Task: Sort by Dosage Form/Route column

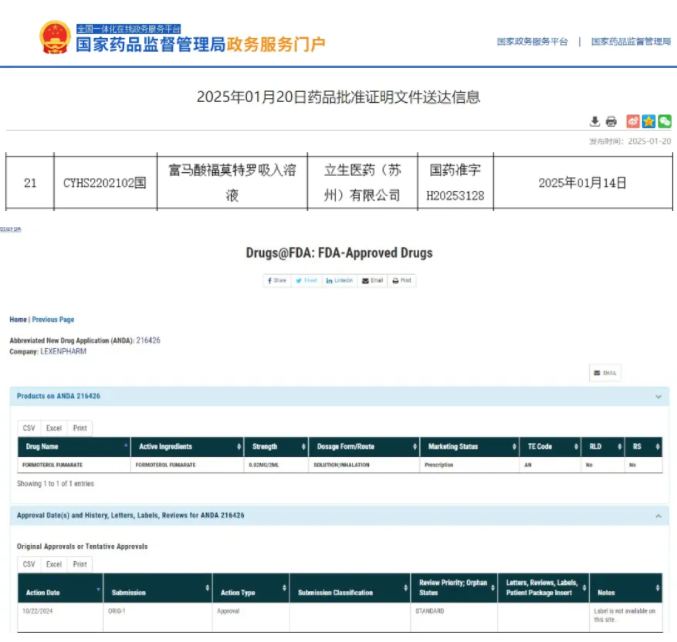Action: click(364, 447)
